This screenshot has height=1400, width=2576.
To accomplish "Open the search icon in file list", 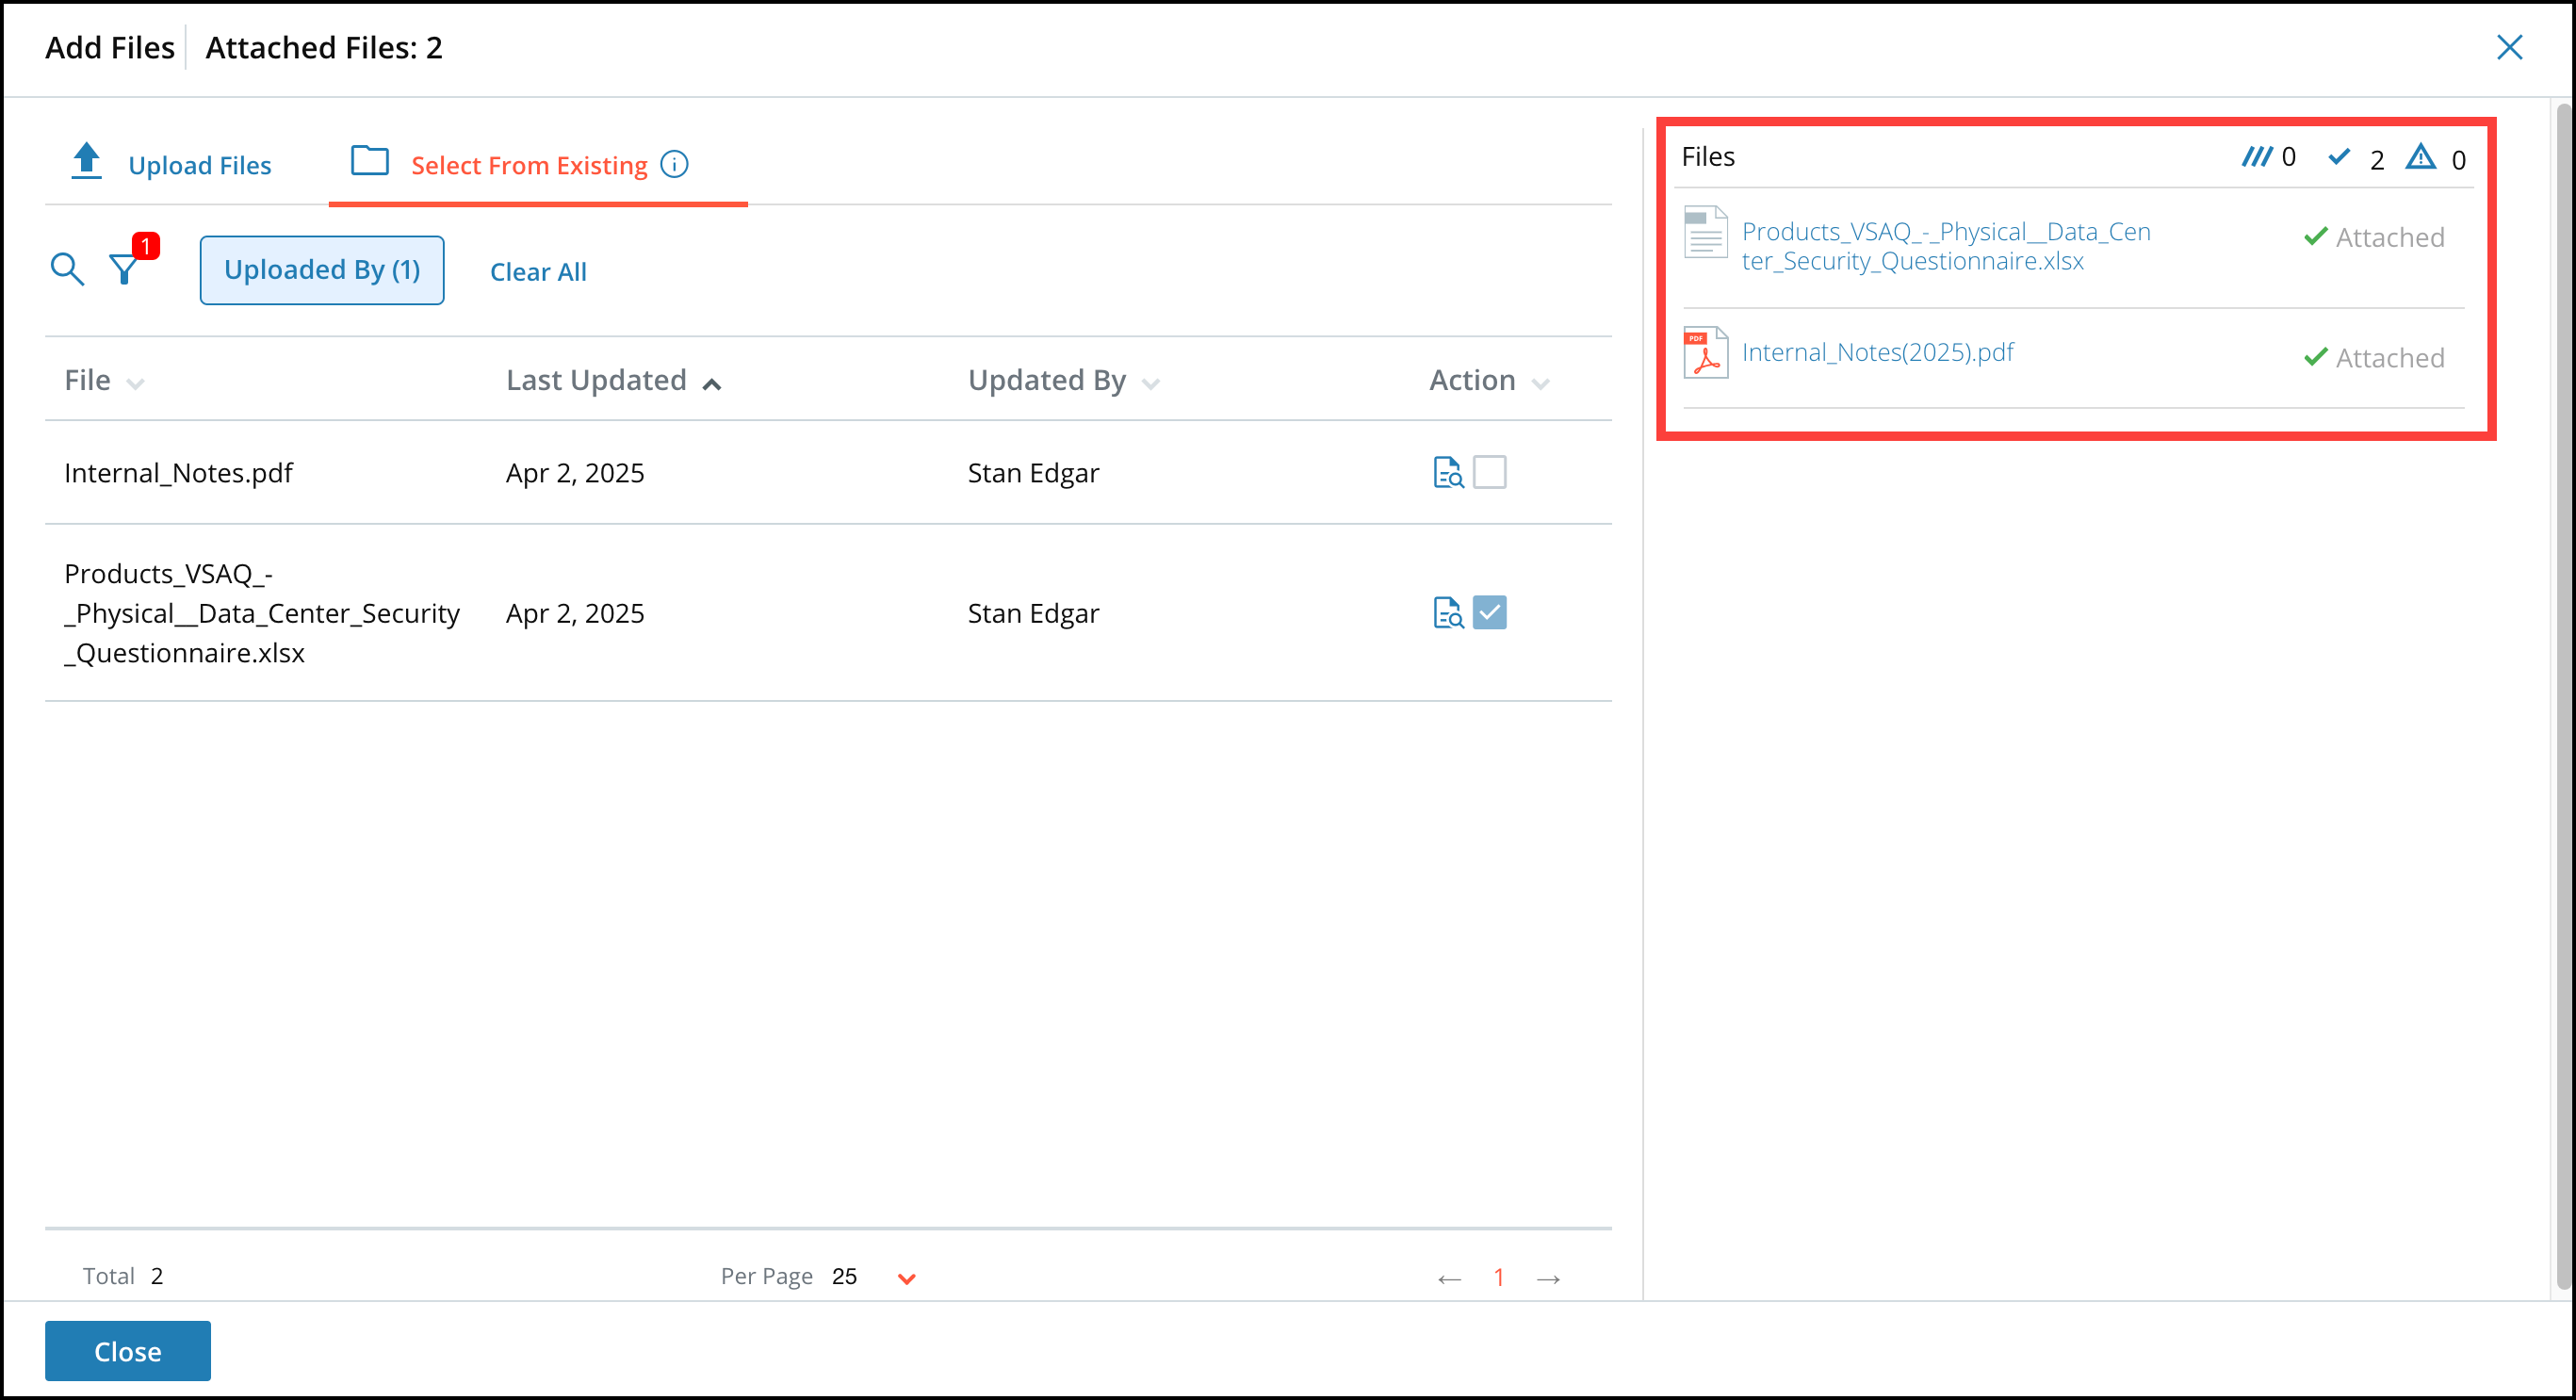I will (x=66, y=269).
